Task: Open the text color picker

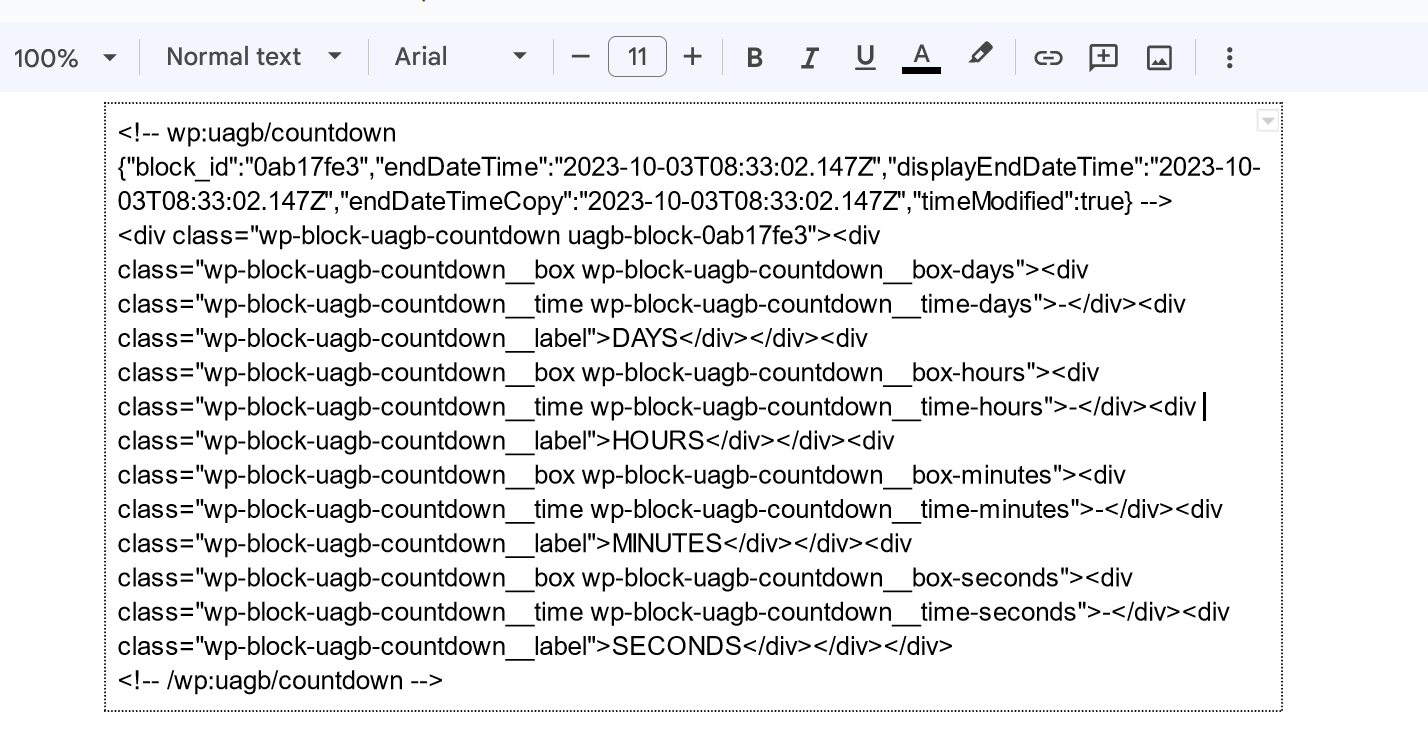Action: tap(921, 58)
